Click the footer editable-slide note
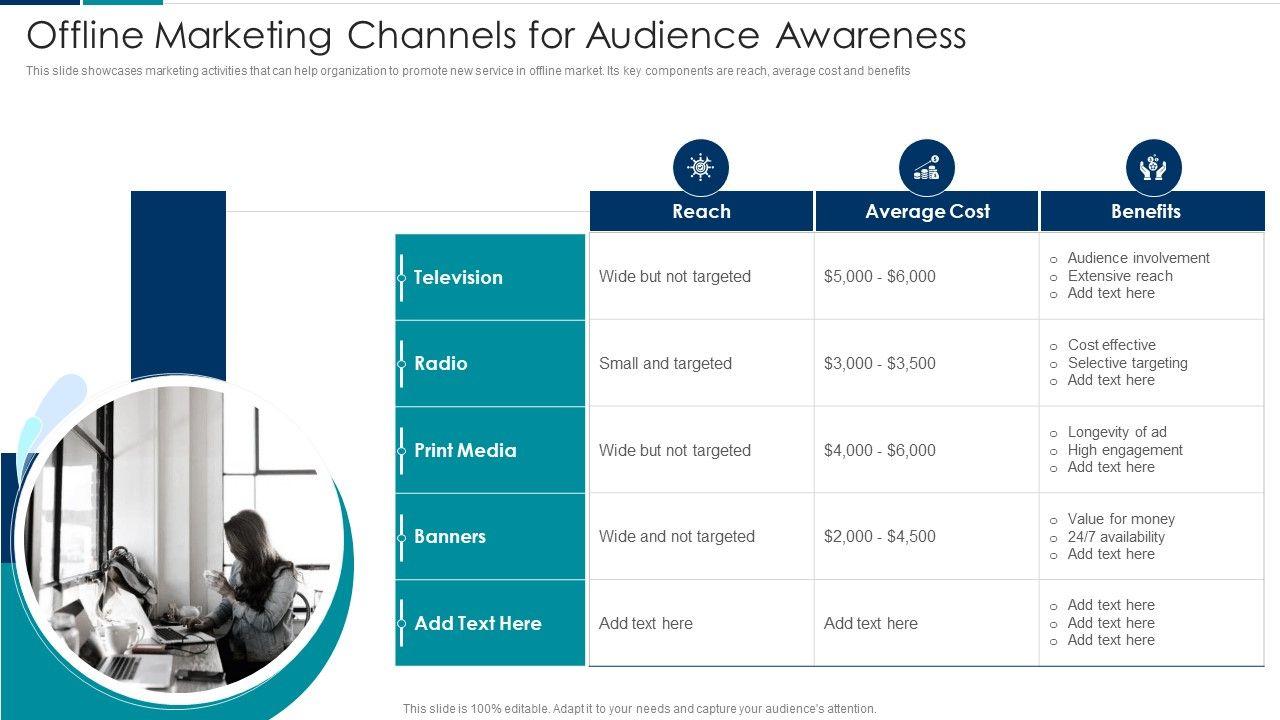Screen dimensions: 1280x720 640,709
